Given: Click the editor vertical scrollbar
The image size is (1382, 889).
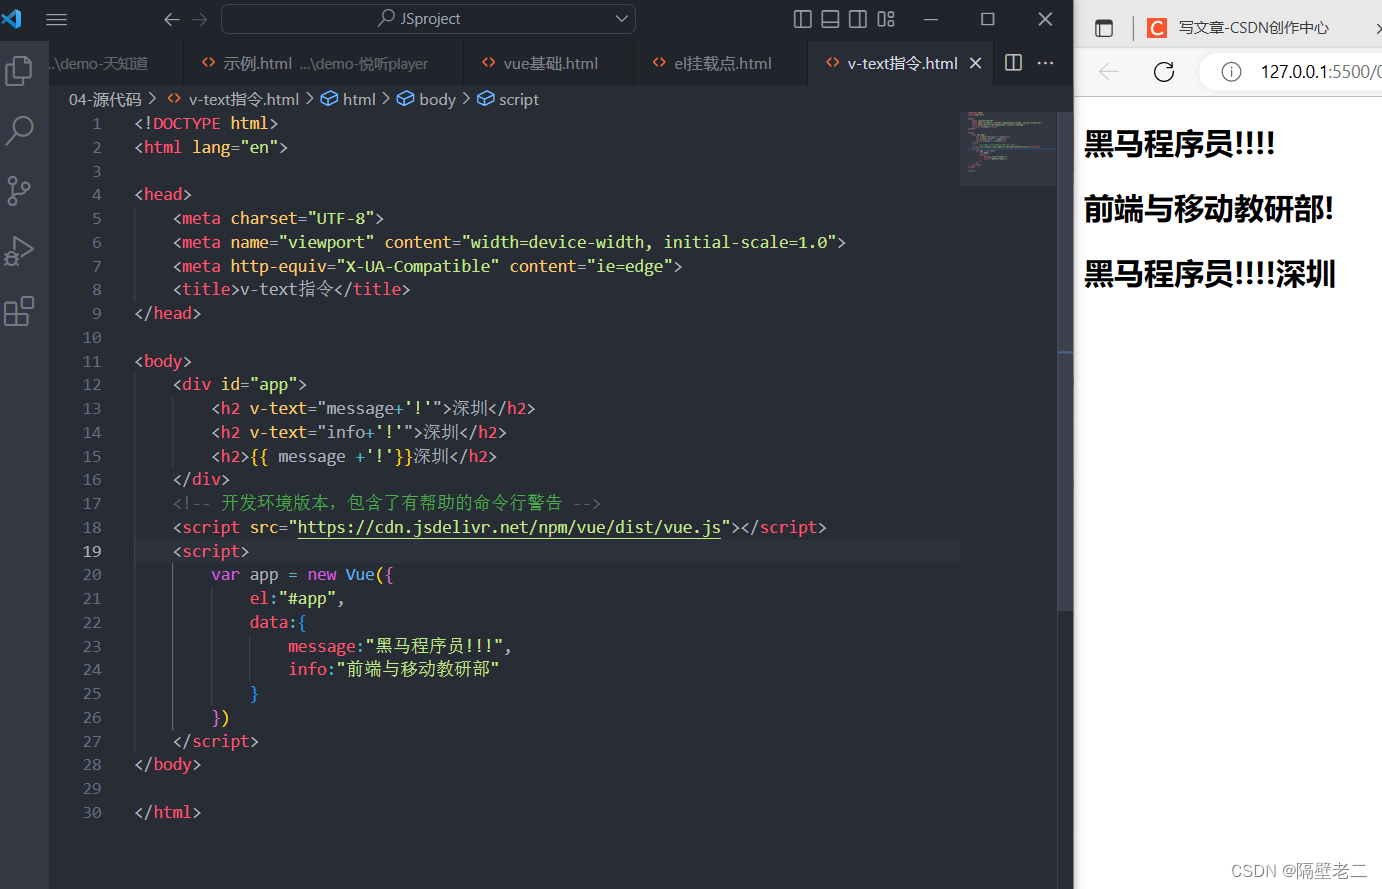Looking at the screenshot, I should point(1065,360).
